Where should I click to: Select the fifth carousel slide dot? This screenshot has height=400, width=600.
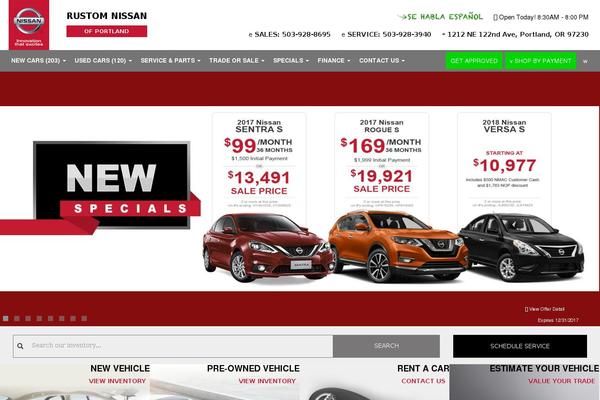[51, 318]
